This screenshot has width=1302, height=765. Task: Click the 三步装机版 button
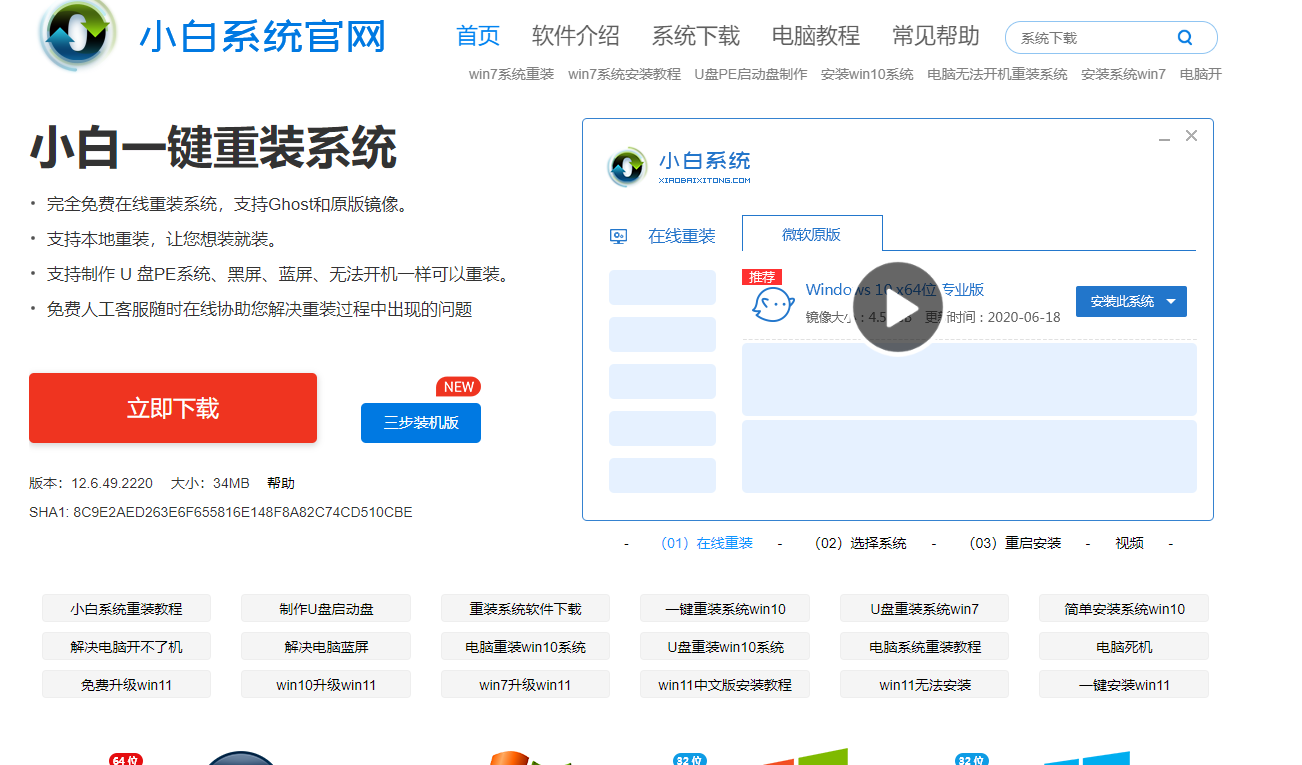pyautogui.click(x=420, y=422)
